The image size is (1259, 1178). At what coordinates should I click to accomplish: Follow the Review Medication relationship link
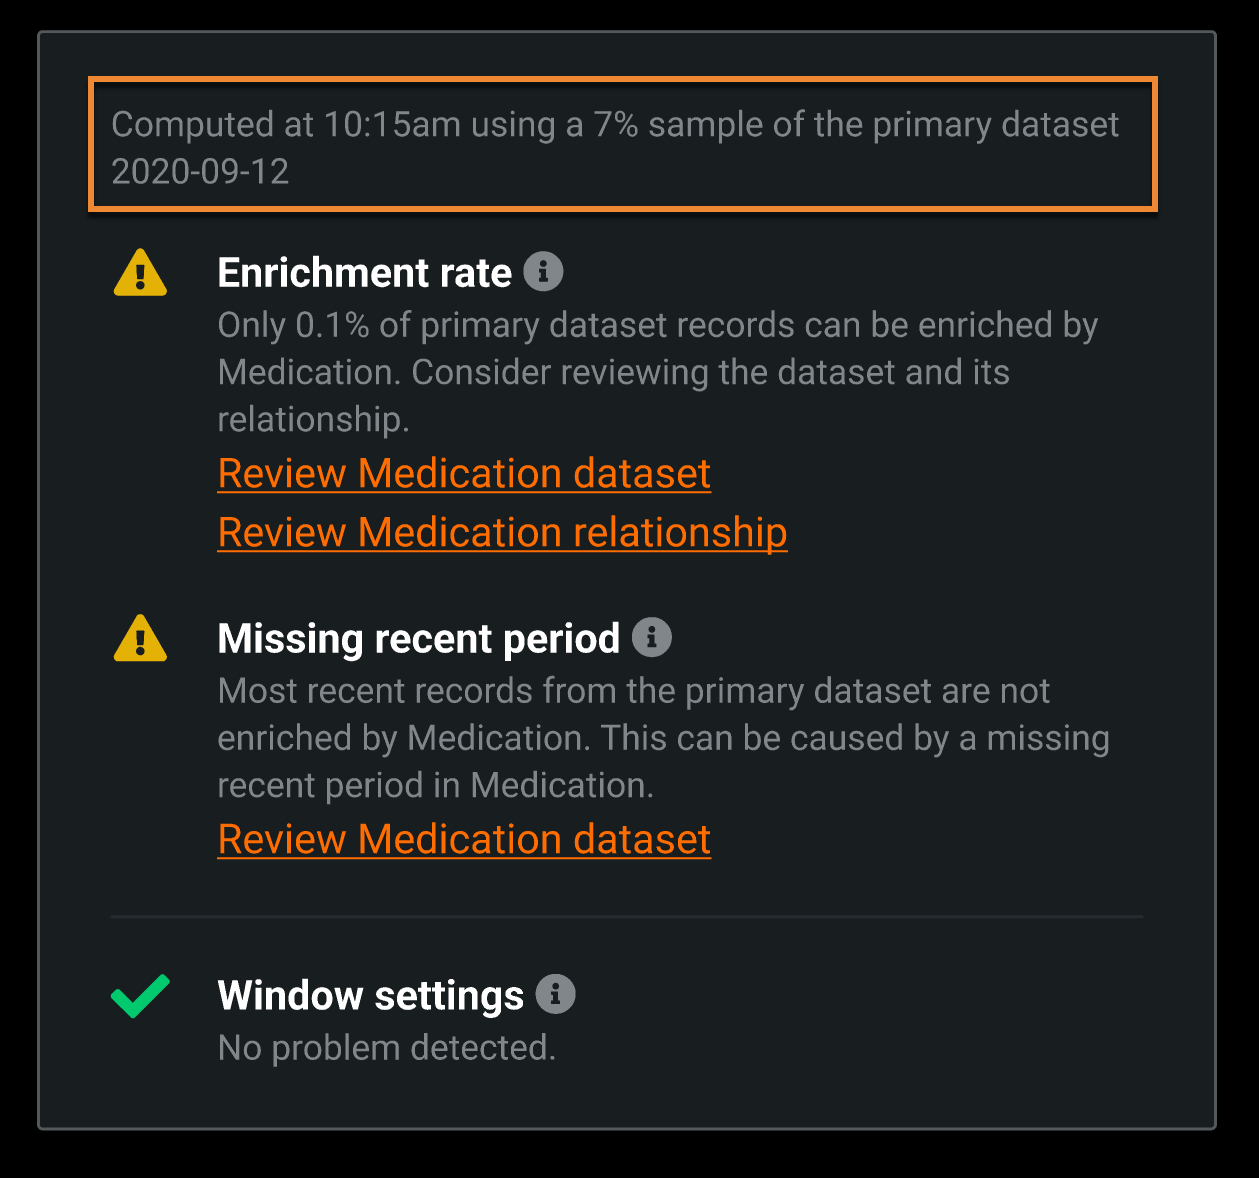point(502,532)
